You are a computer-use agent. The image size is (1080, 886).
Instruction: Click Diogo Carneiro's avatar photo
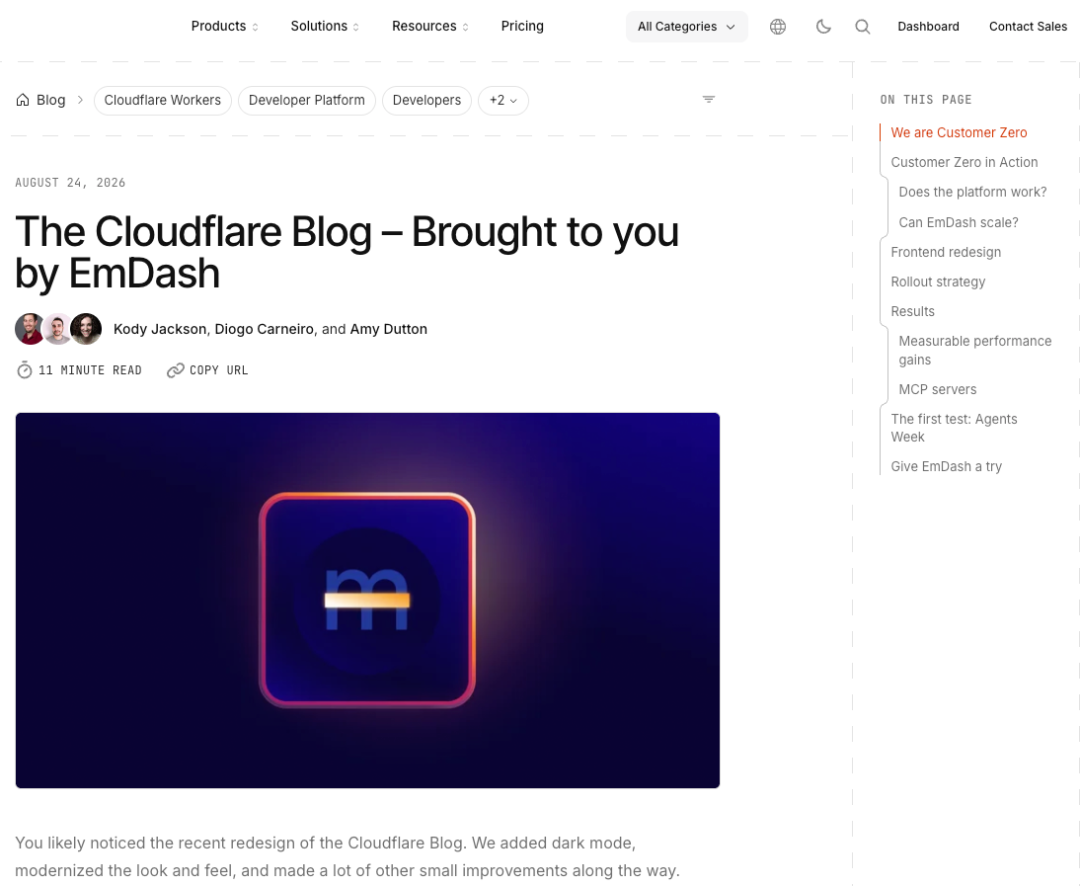point(58,329)
